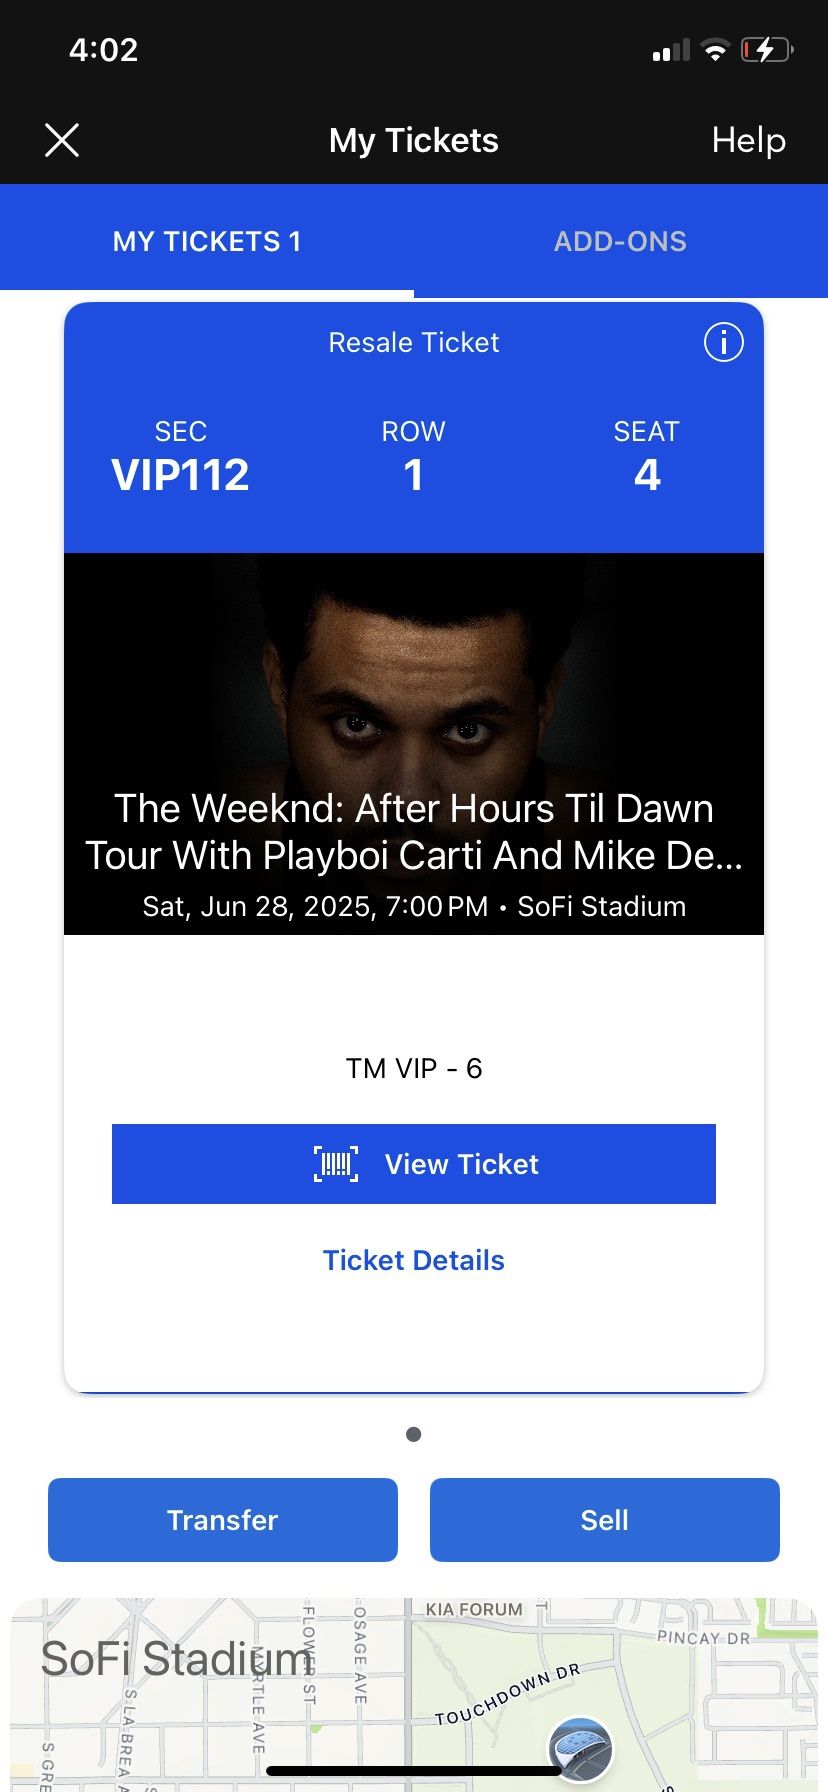Tap the event title After Hours Til Dawn
The image size is (828, 1792).
pos(414,832)
